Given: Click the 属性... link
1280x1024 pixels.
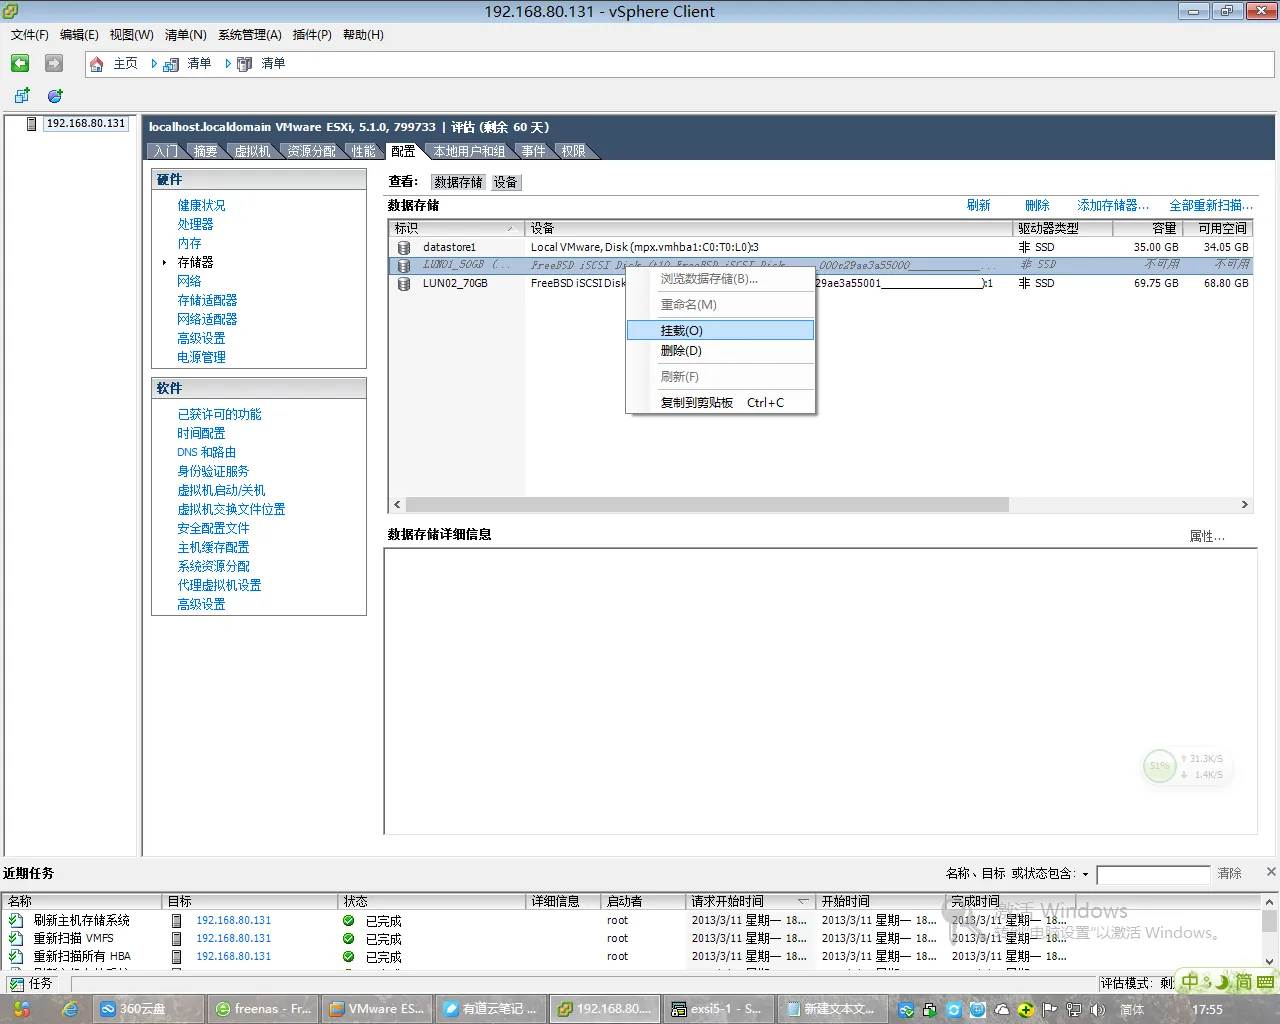Looking at the screenshot, I should click(x=1207, y=536).
